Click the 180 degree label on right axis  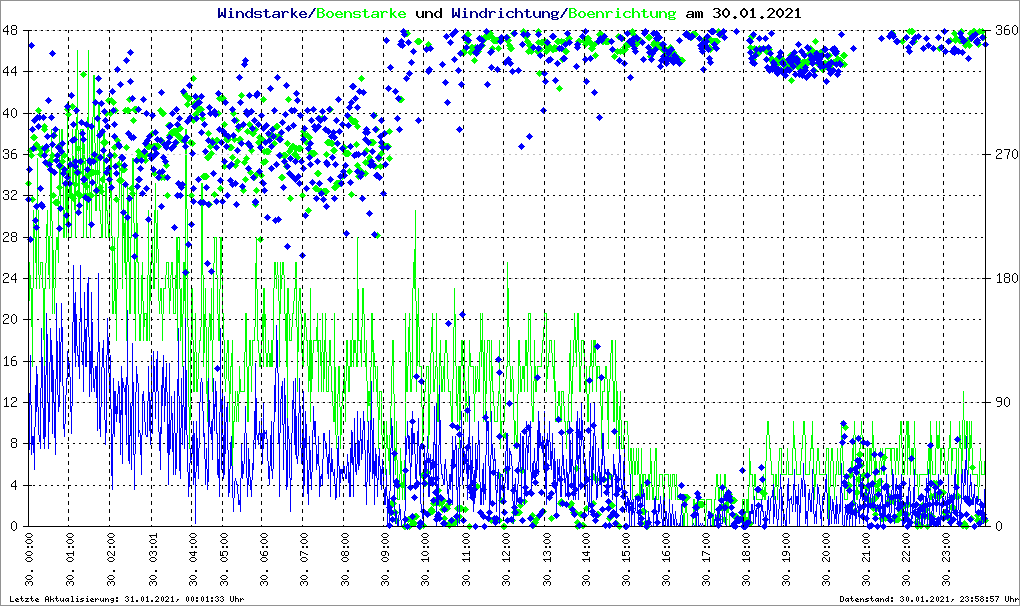tap(1004, 278)
